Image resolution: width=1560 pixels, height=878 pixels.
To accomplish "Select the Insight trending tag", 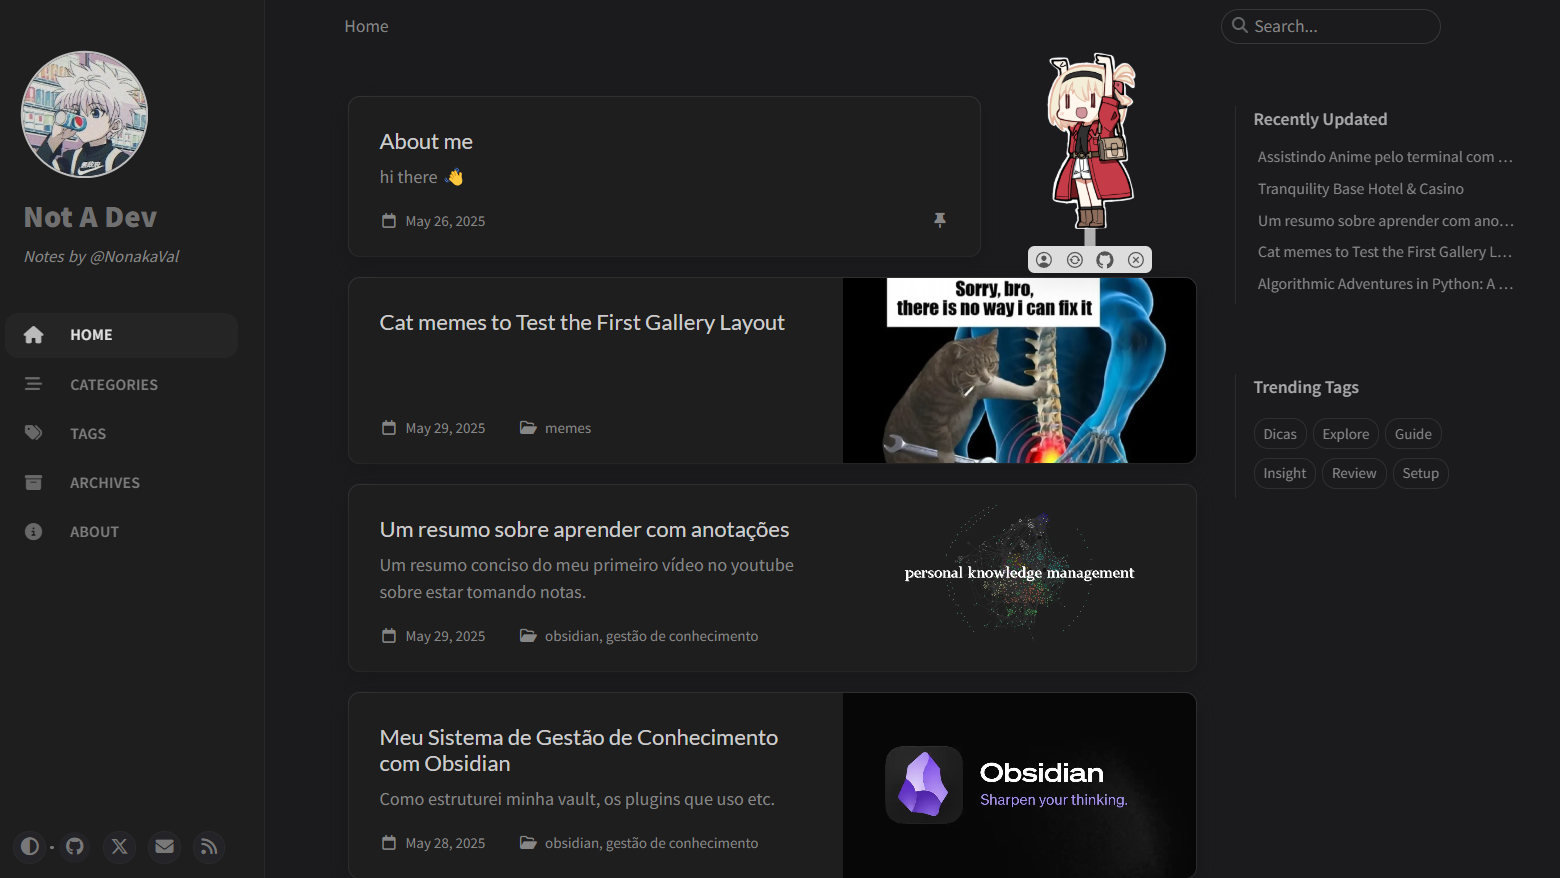I will tap(1285, 473).
